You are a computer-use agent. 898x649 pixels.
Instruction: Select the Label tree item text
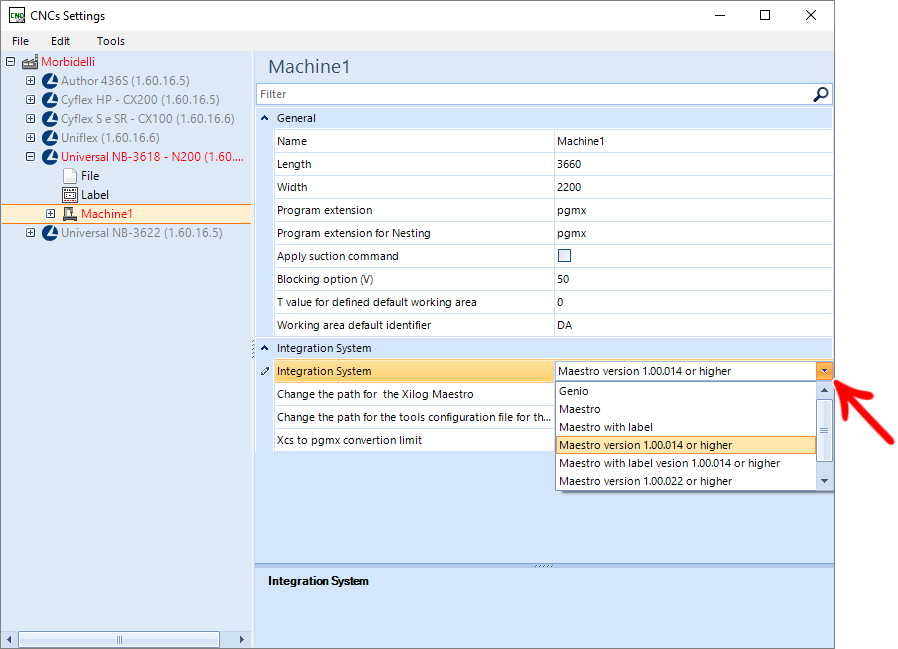point(95,195)
